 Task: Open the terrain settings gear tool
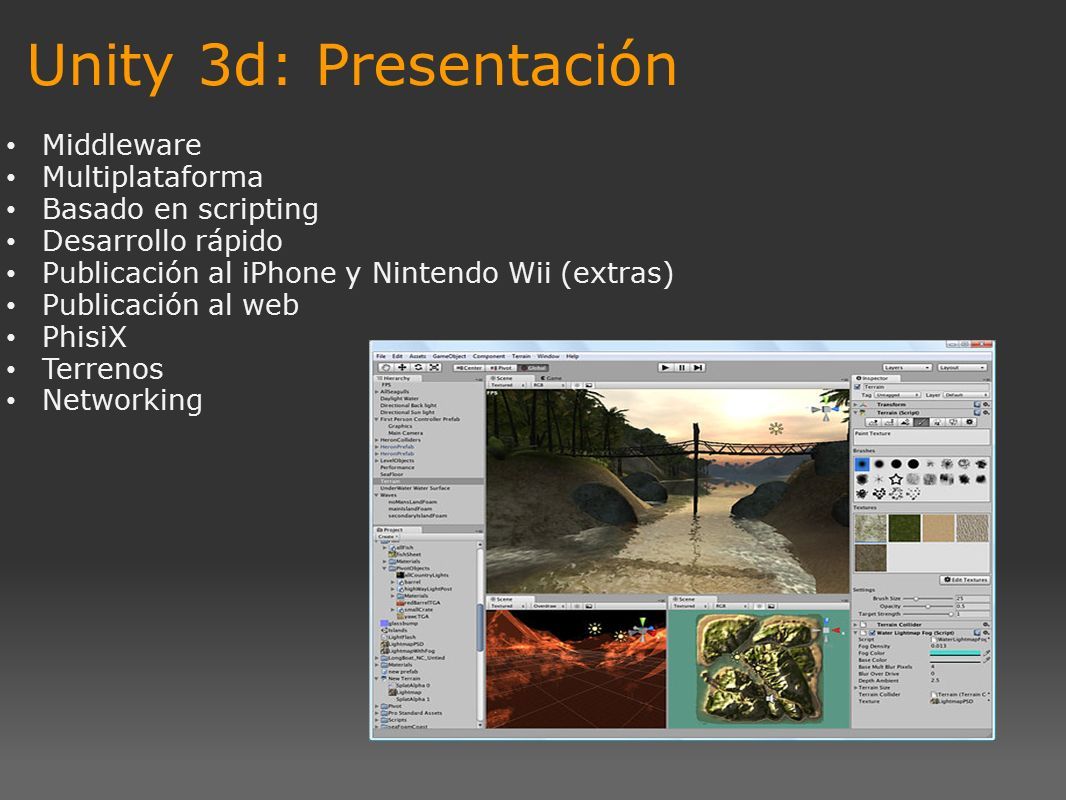(x=969, y=422)
